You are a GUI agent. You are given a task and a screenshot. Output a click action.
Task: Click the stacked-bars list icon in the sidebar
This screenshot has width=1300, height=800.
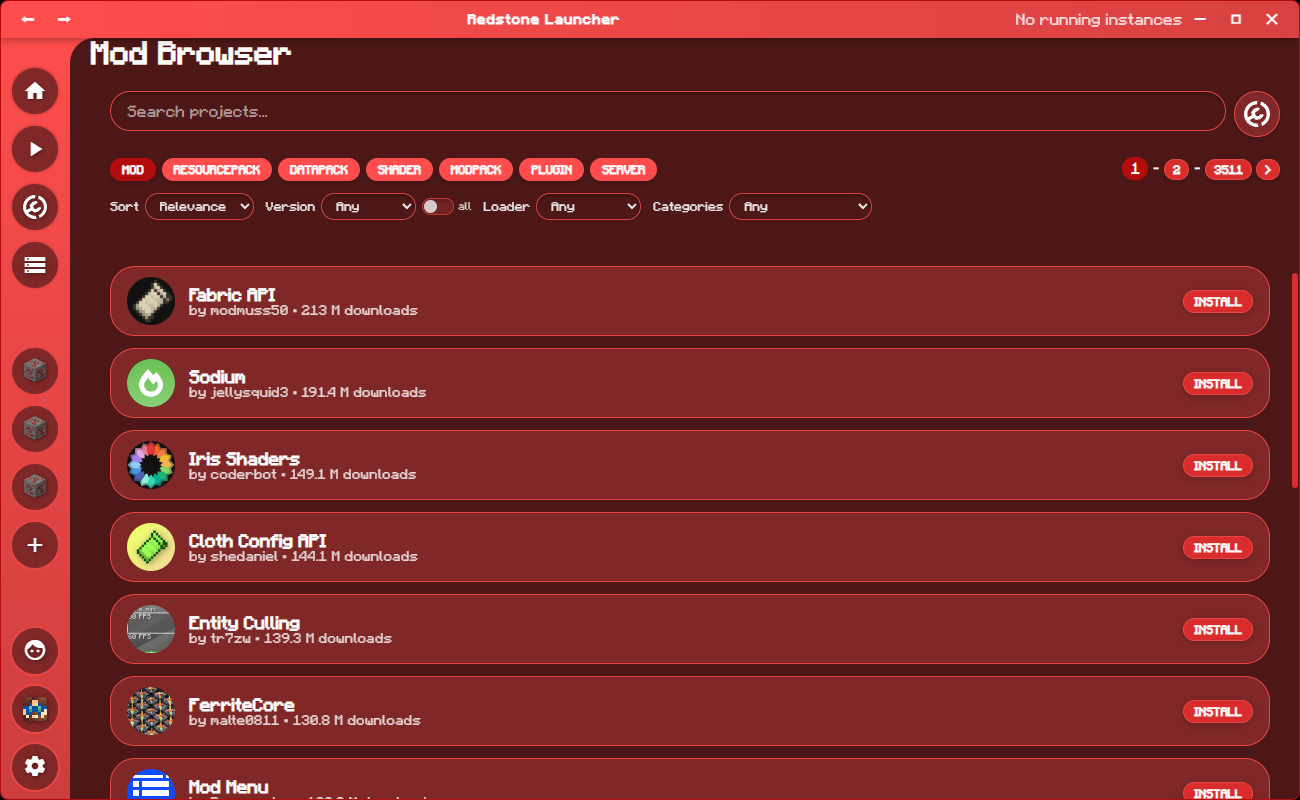[35, 265]
